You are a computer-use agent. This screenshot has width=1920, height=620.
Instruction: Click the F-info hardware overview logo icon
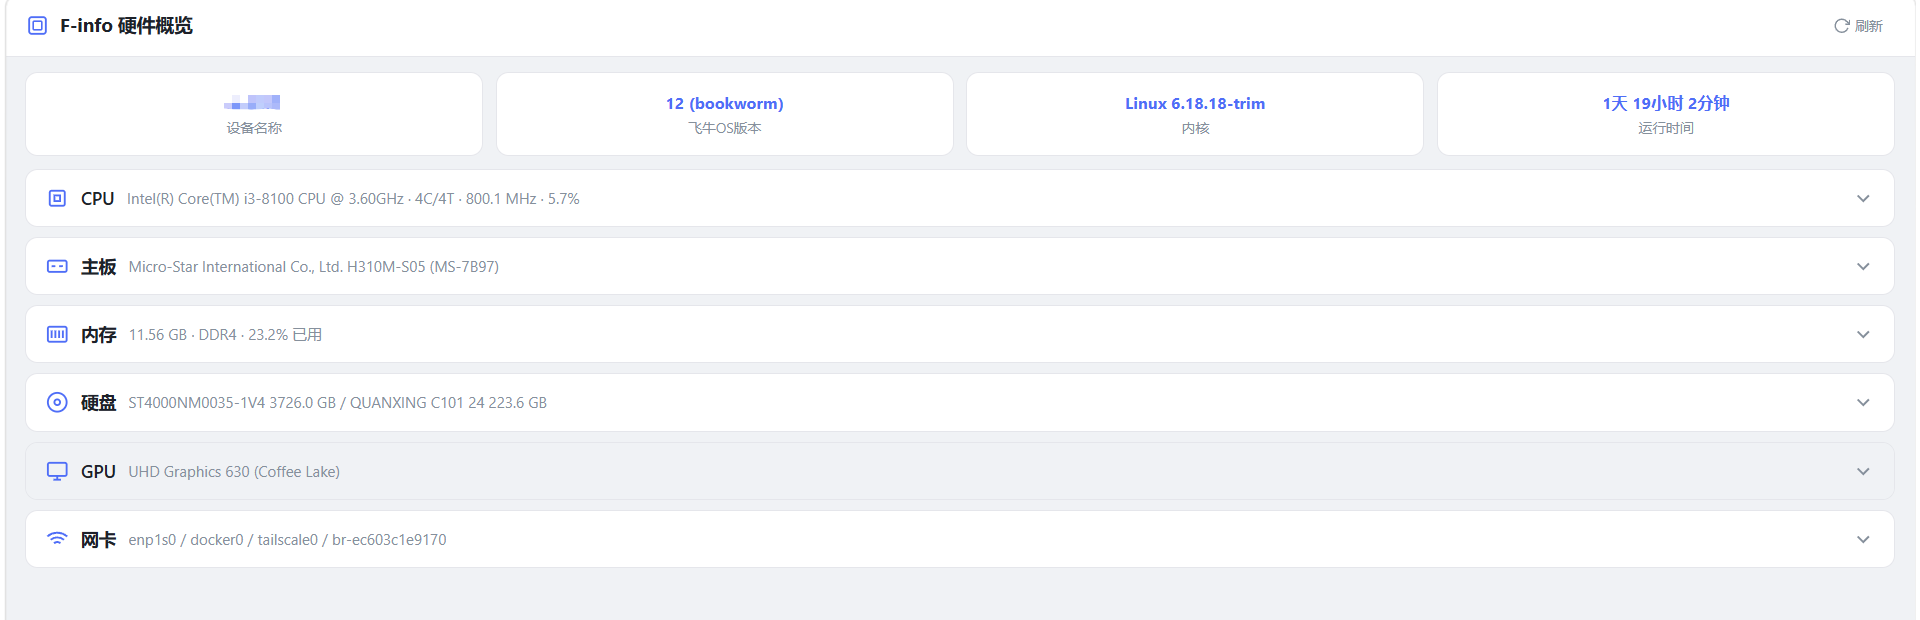click(37, 26)
